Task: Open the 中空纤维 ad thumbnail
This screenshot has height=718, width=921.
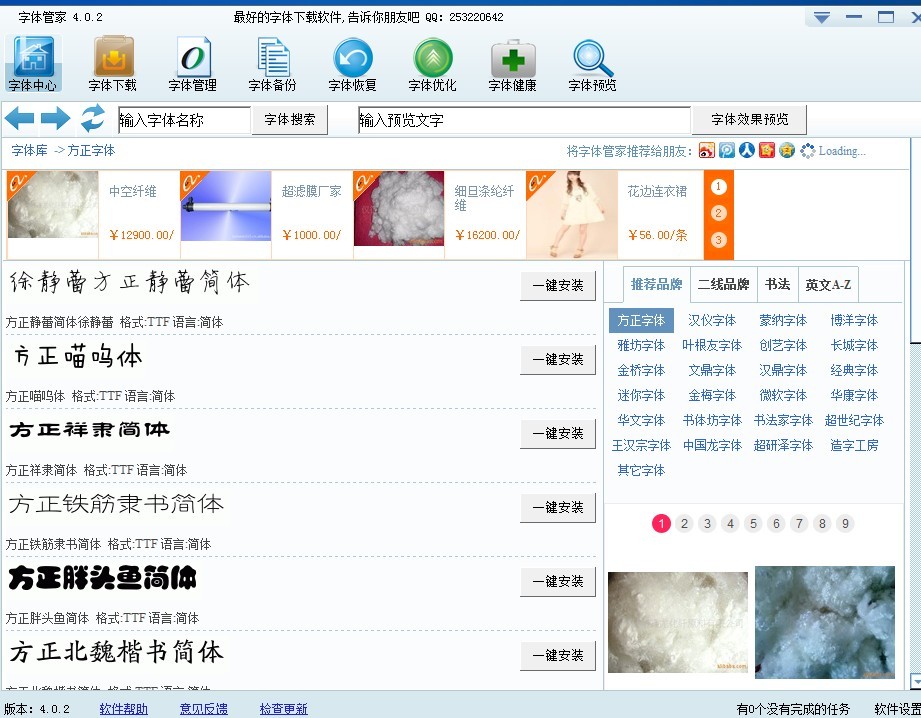Action: click(53, 204)
